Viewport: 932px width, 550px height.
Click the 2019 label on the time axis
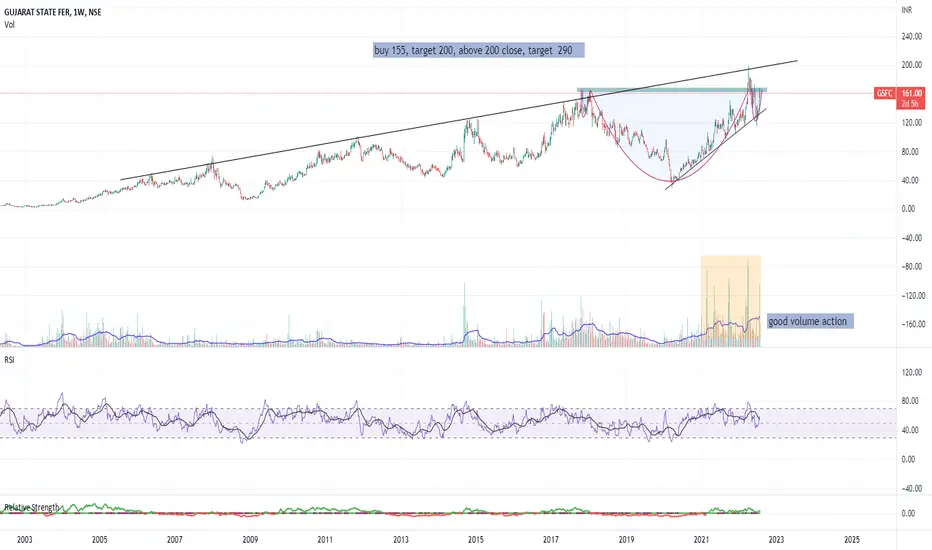pyautogui.click(x=626, y=540)
